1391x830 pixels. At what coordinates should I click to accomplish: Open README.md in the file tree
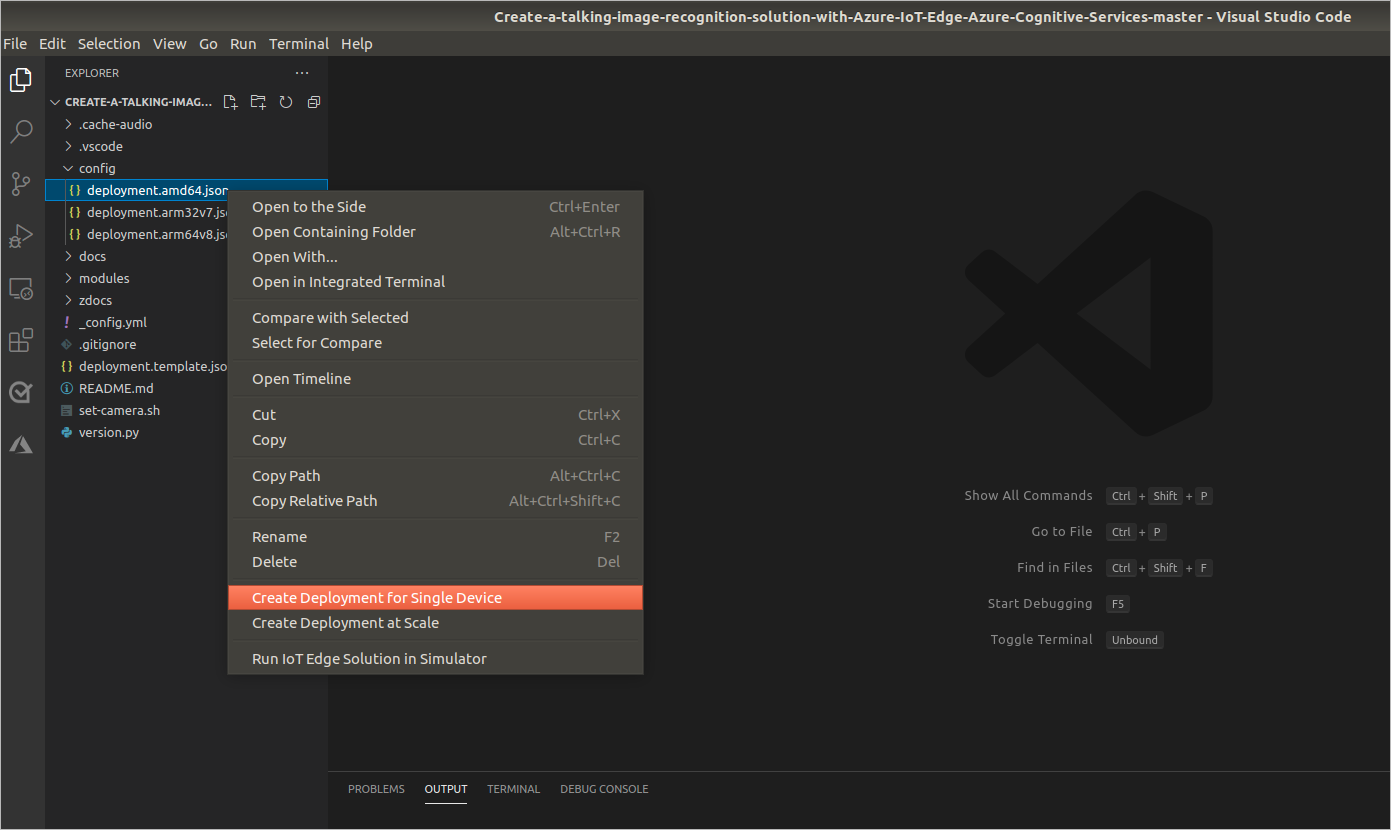(x=116, y=388)
